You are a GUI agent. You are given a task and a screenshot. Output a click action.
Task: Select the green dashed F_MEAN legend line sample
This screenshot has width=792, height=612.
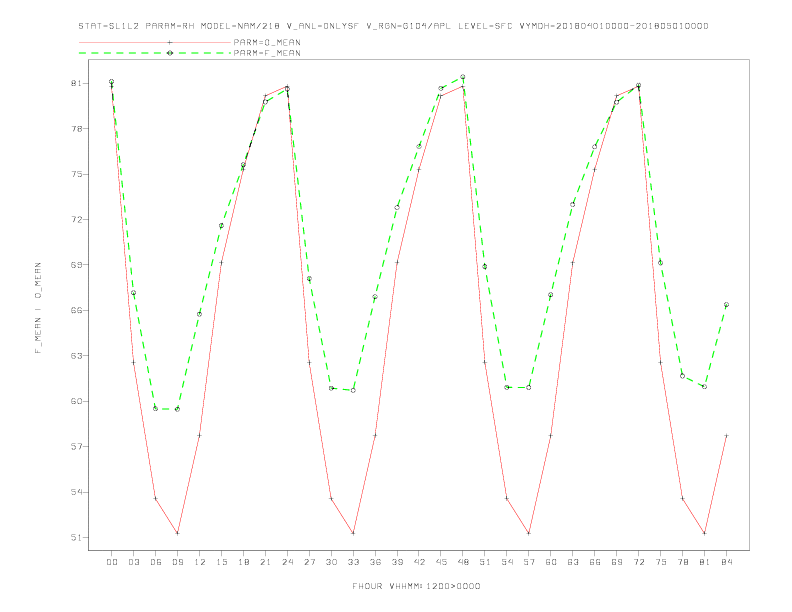(155, 53)
